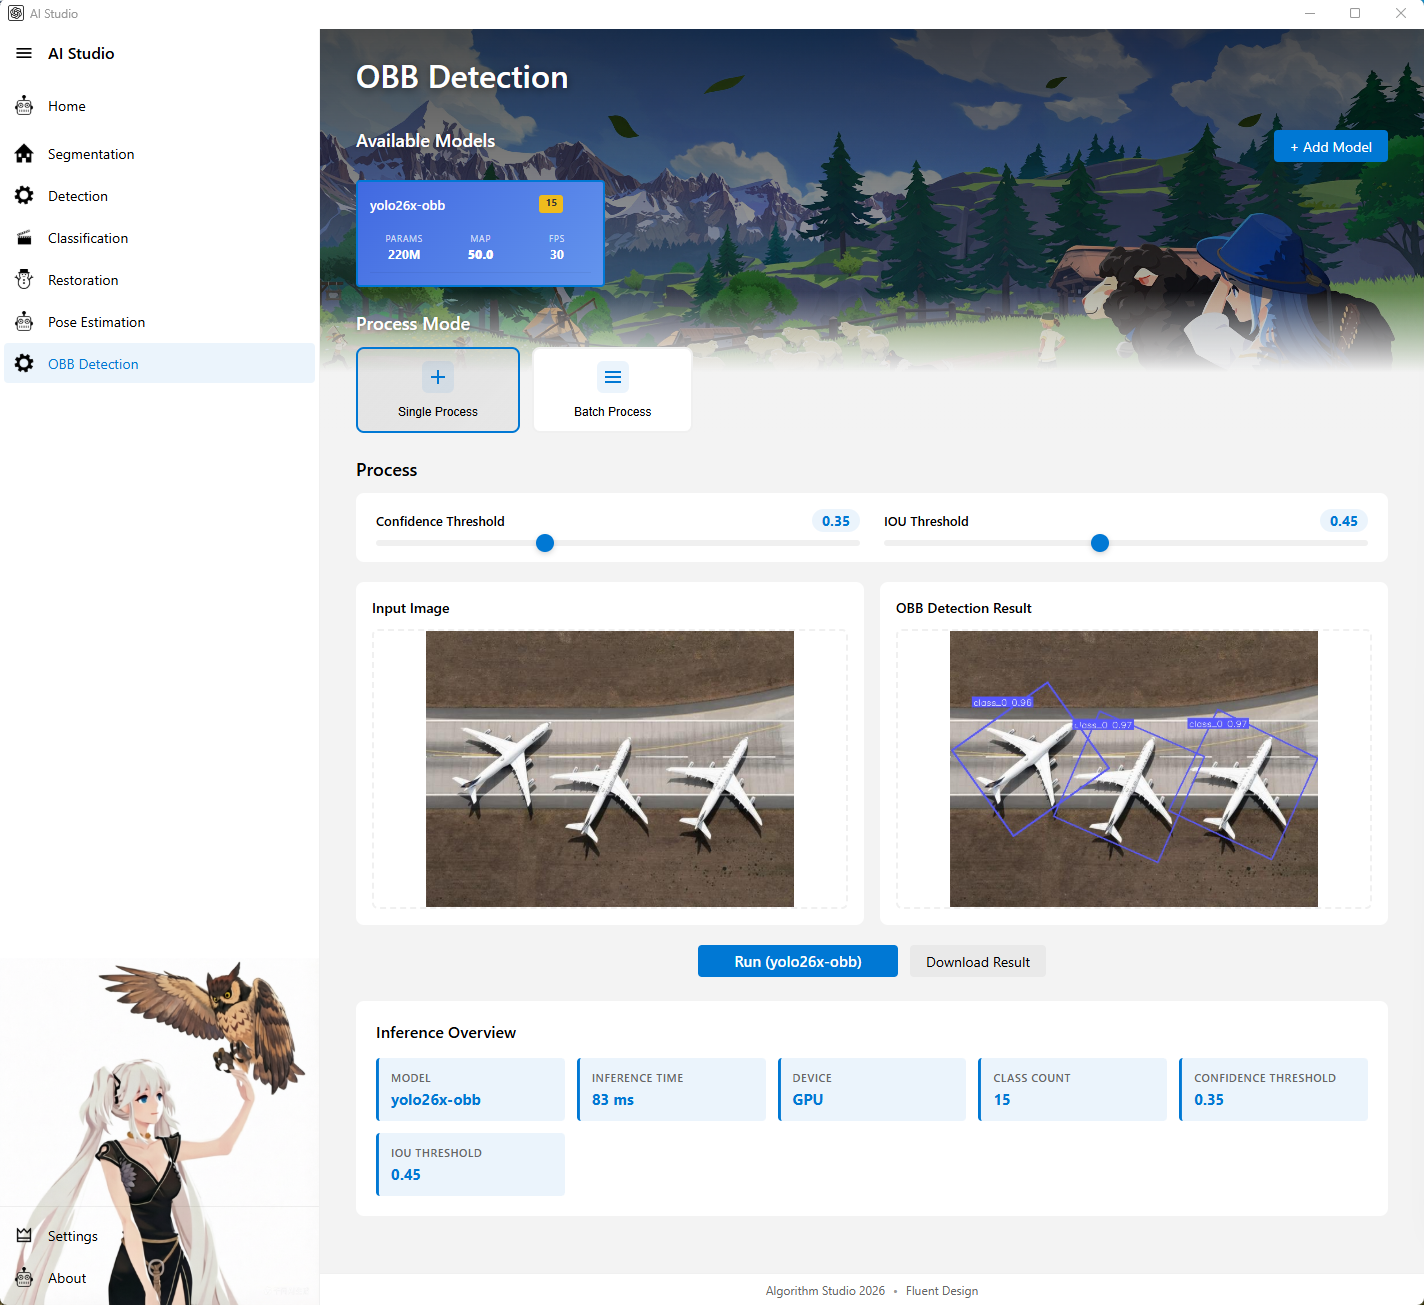Image resolution: width=1424 pixels, height=1305 pixels.
Task: Click the Add Model button
Action: [x=1330, y=147]
